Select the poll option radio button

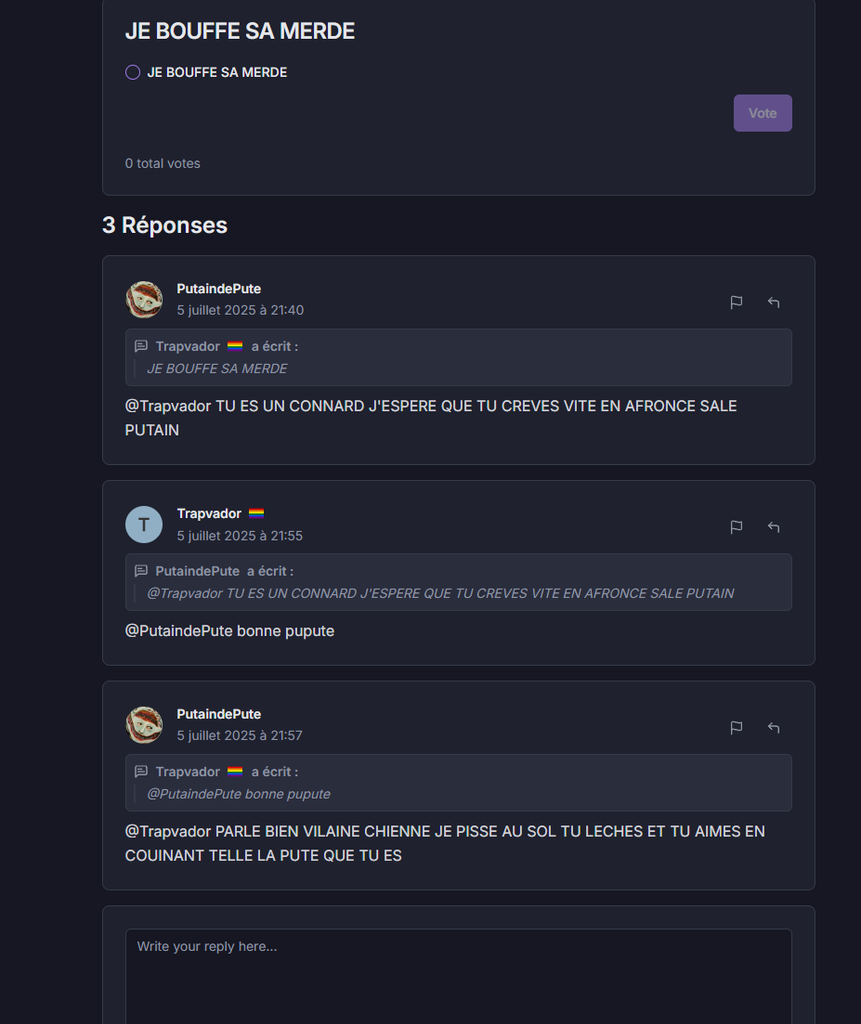tap(132, 72)
